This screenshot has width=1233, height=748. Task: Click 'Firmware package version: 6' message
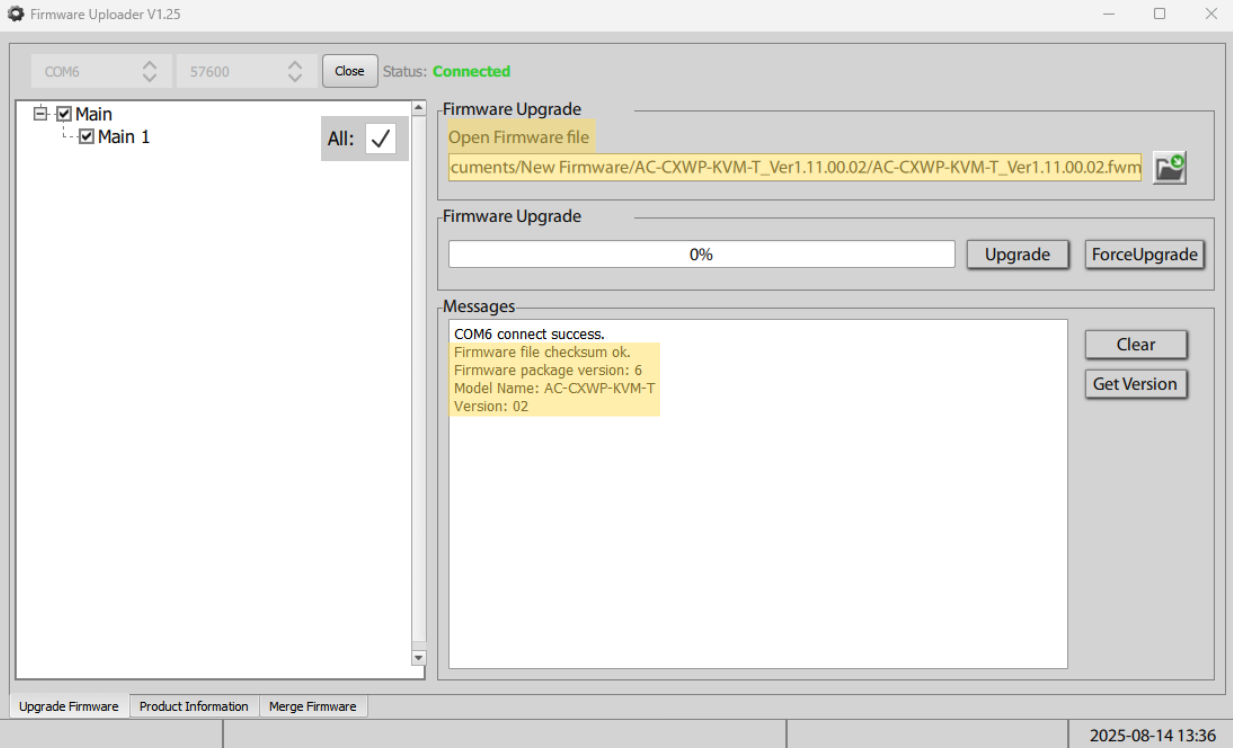tap(548, 370)
